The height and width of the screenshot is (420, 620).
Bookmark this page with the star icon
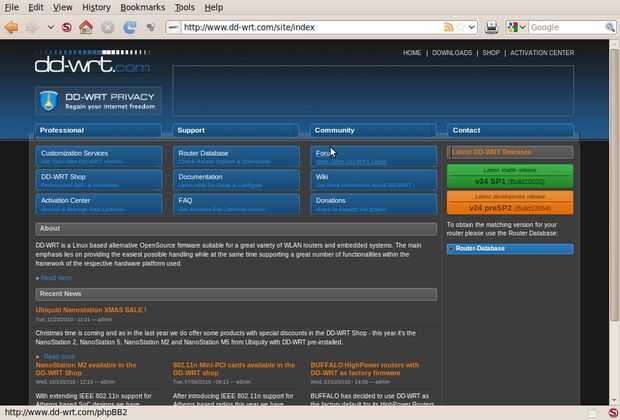pos(460,27)
